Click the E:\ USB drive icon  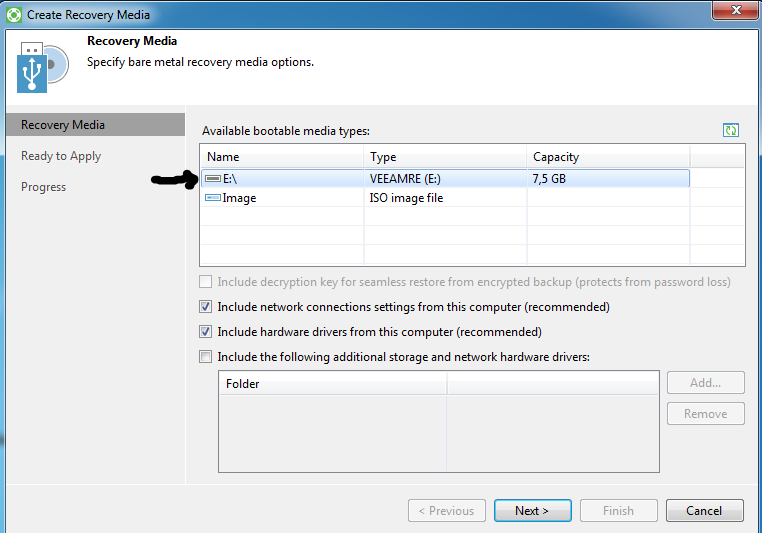[212, 179]
